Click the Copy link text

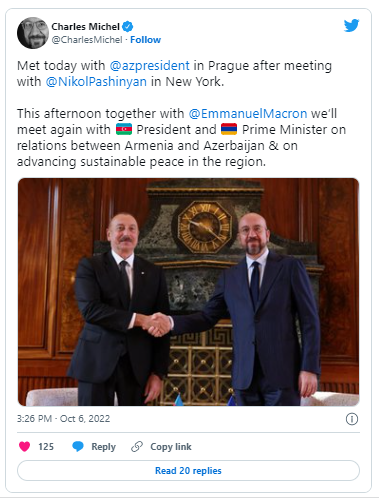click(171, 447)
